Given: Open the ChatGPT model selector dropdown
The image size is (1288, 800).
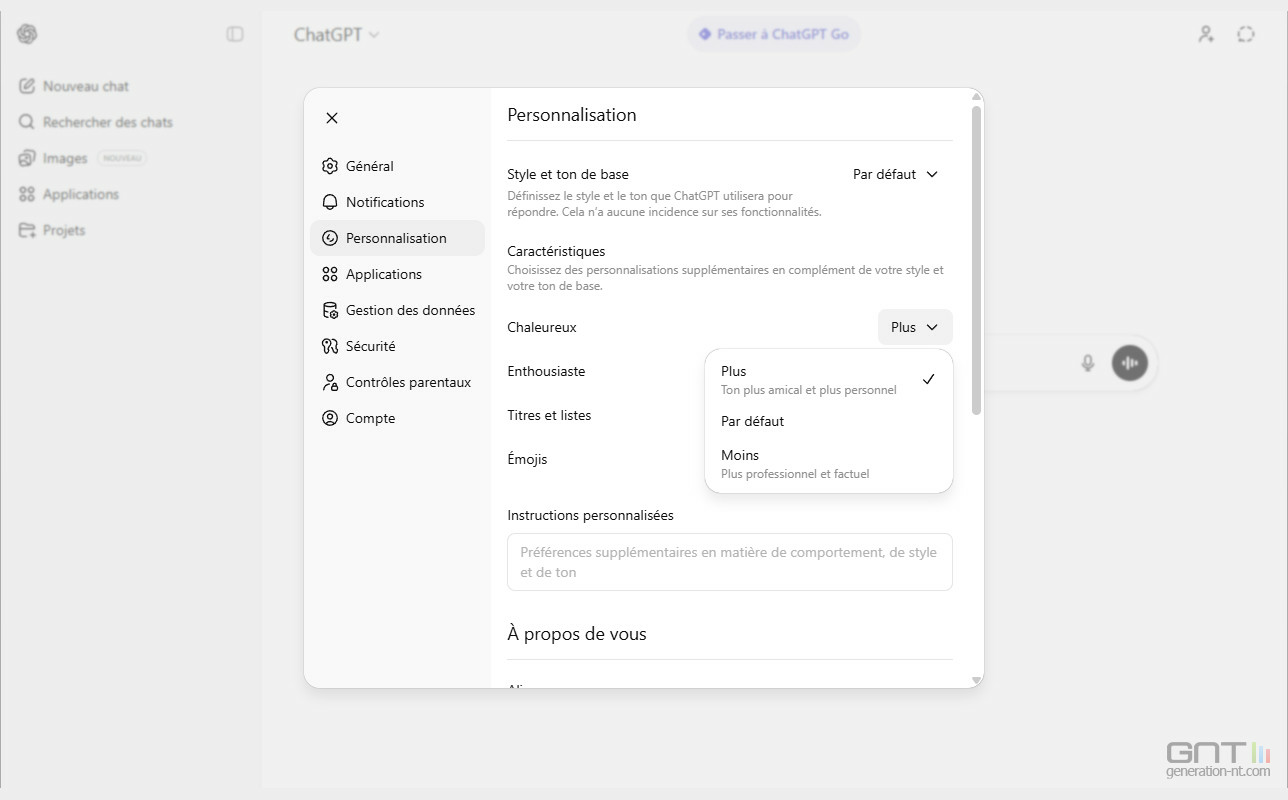Looking at the screenshot, I should click(336, 34).
